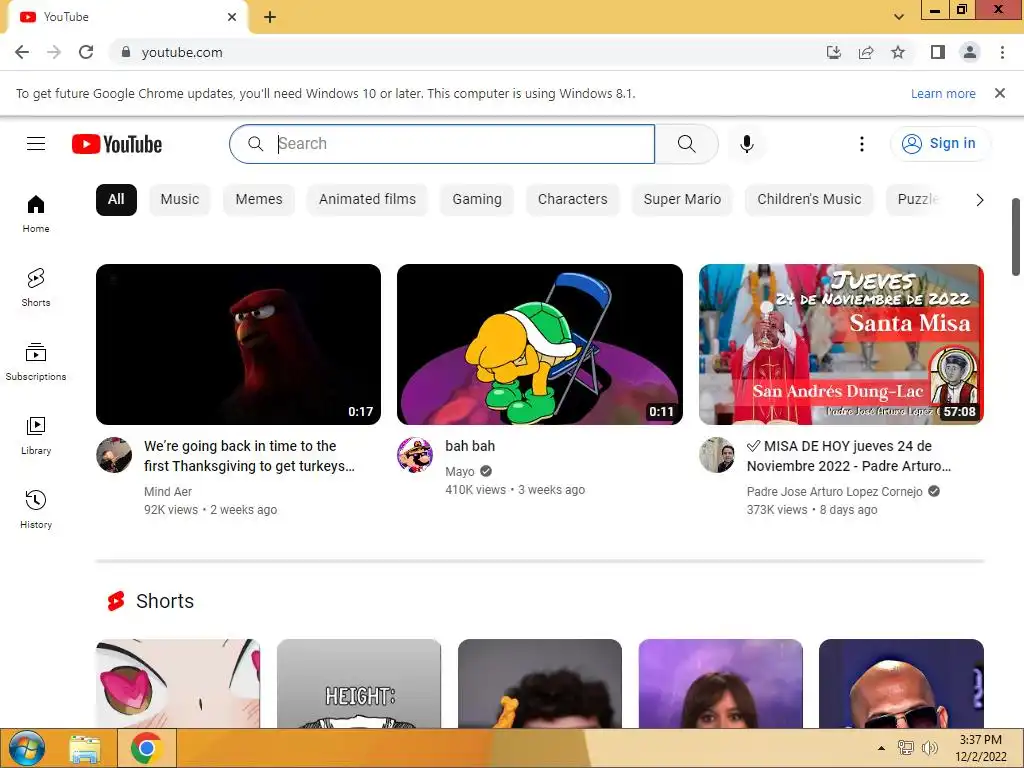Click Padre Jose Arturo Lopez Cornejo channel name

coord(834,491)
